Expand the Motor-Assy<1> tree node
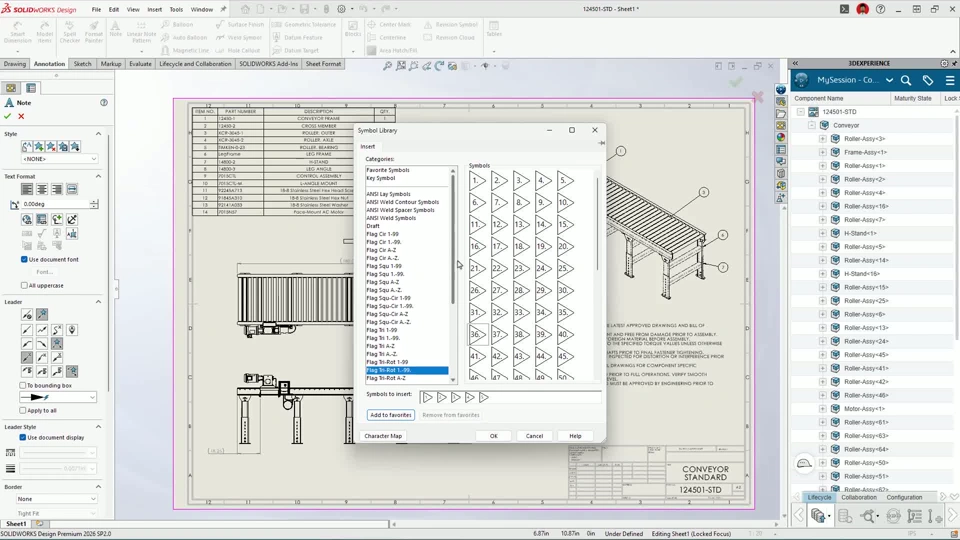Viewport: 960px width, 540px height. point(822,409)
